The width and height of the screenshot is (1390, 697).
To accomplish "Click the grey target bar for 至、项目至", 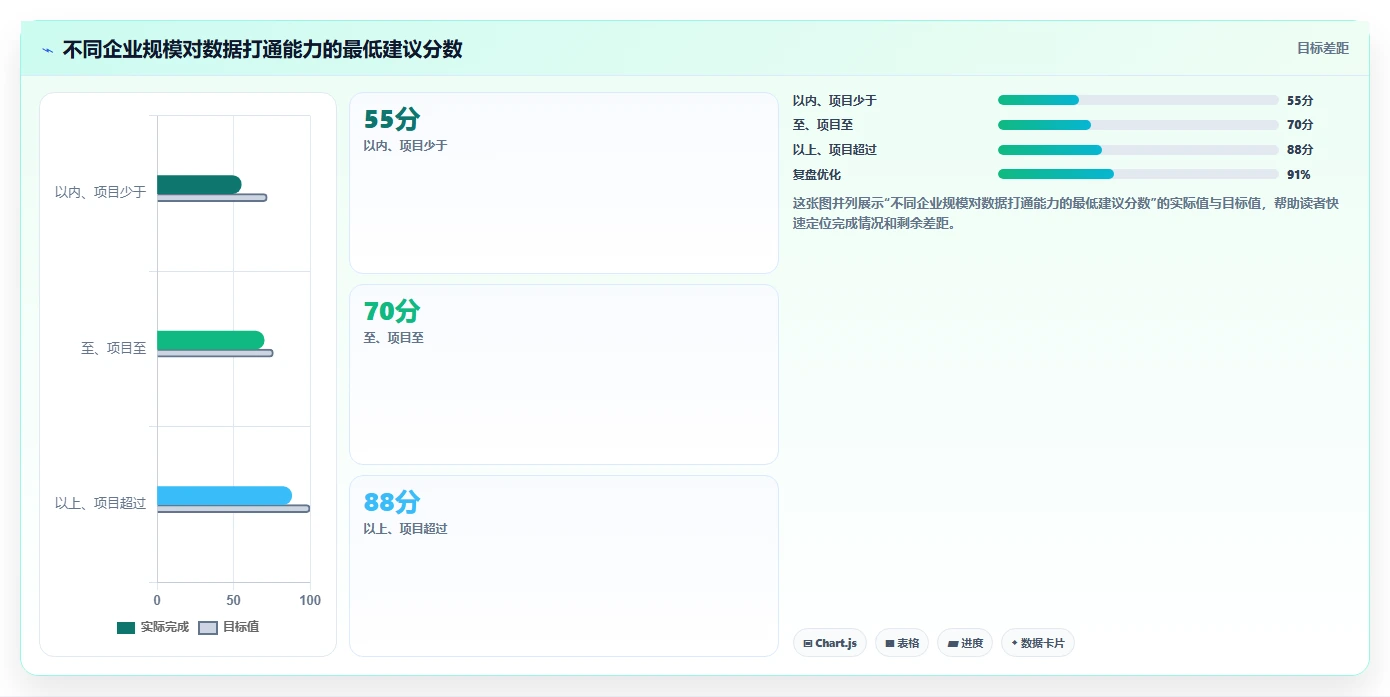I will point(215,353).
